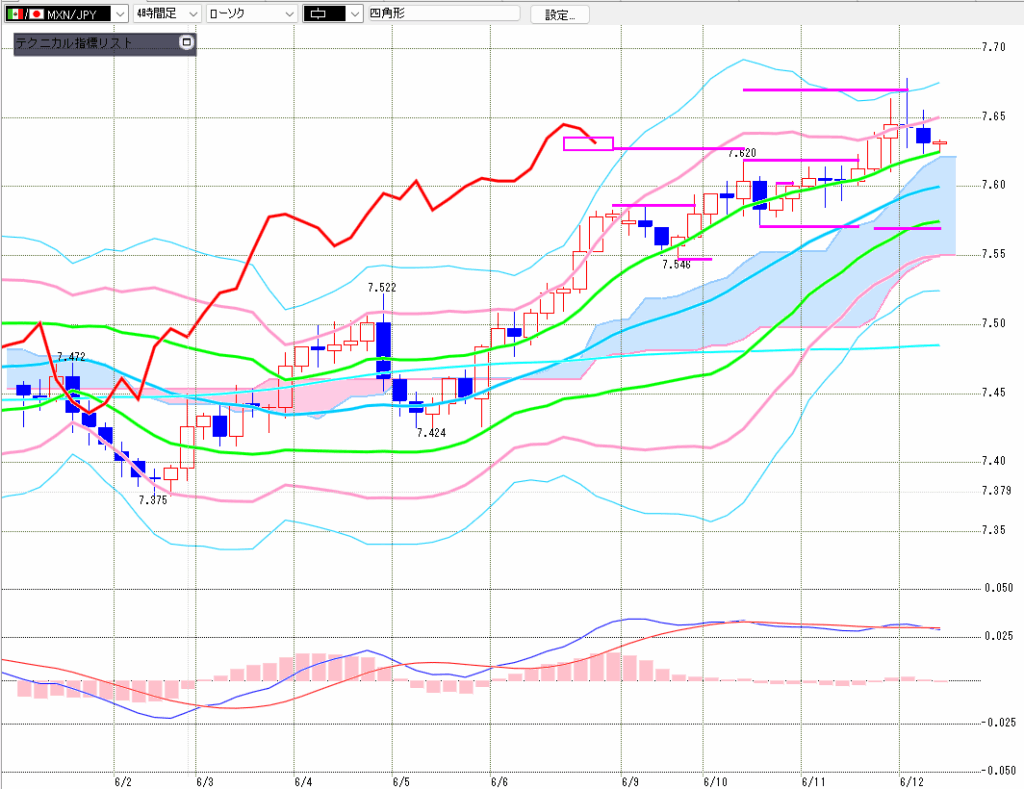Click the テクニカル指標リスト panel title

tap(74, 43)
